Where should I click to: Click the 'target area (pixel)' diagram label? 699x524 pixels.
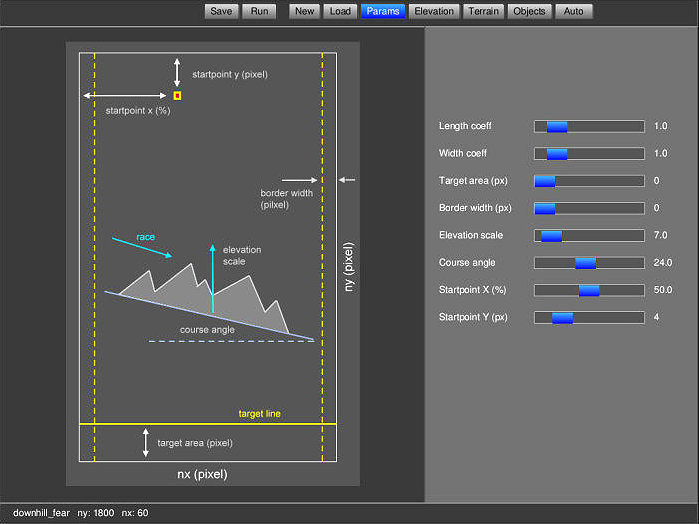(195, 443)
